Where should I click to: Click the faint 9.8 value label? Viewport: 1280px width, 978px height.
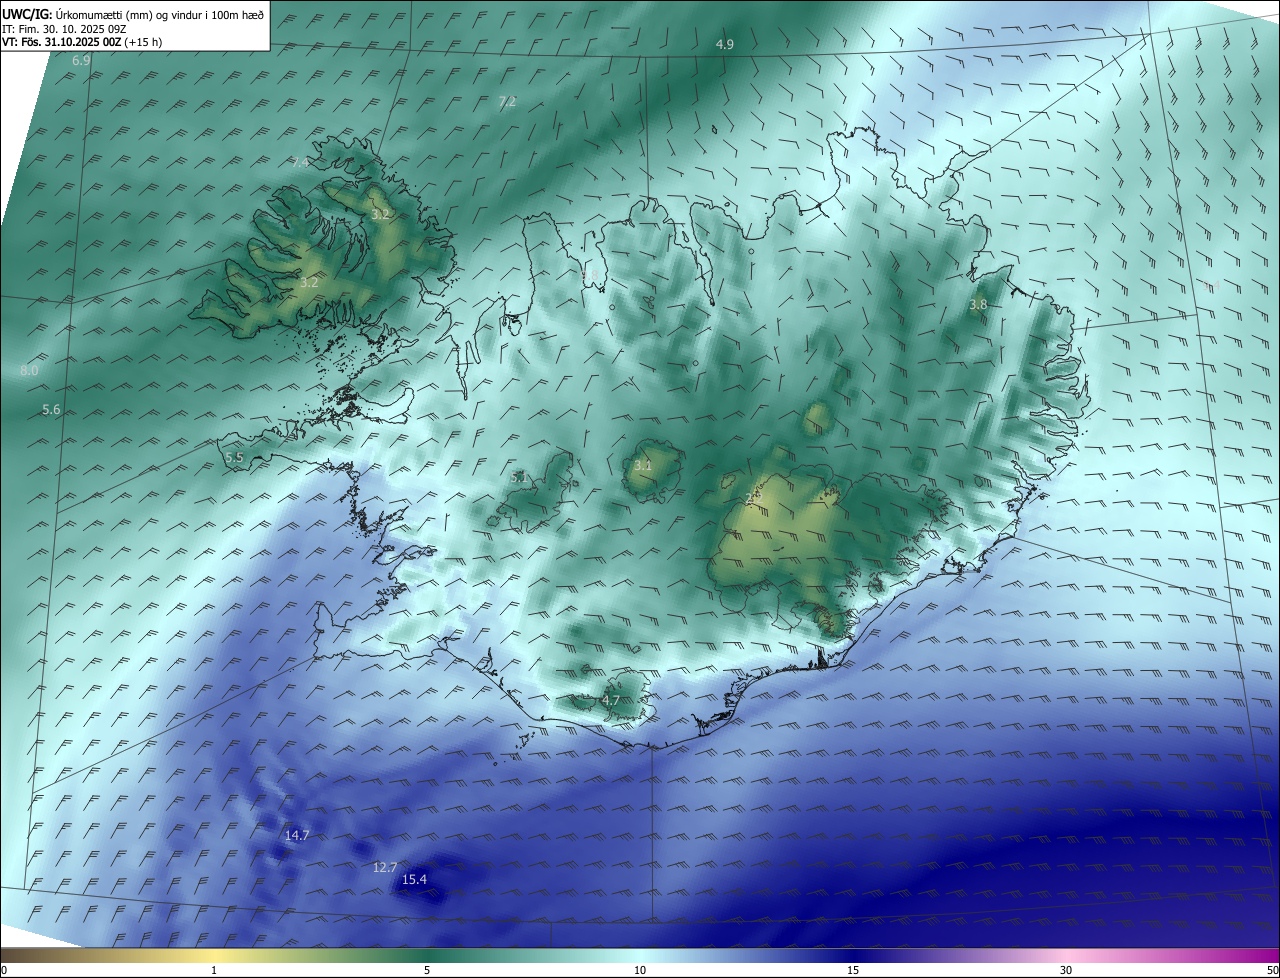pyautogui.click(x=589, y=276)
